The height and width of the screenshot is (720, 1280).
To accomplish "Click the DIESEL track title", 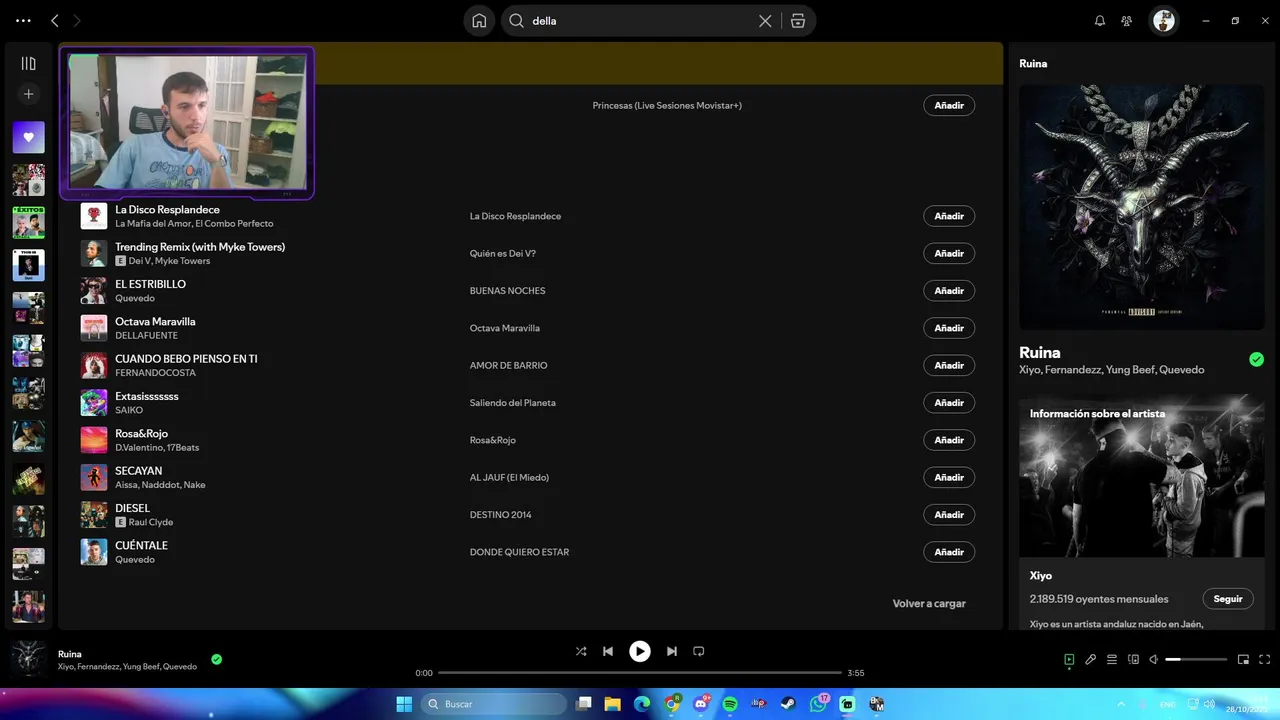I will pyautogui.click(x=132, y=508).
